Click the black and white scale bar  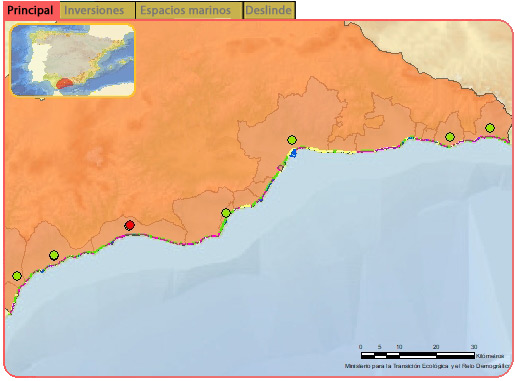click(418, 355)
